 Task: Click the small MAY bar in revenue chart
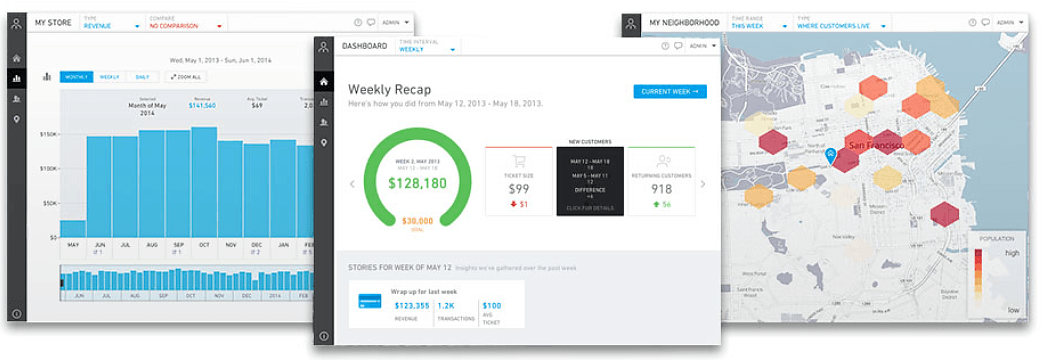coord(73,229)
